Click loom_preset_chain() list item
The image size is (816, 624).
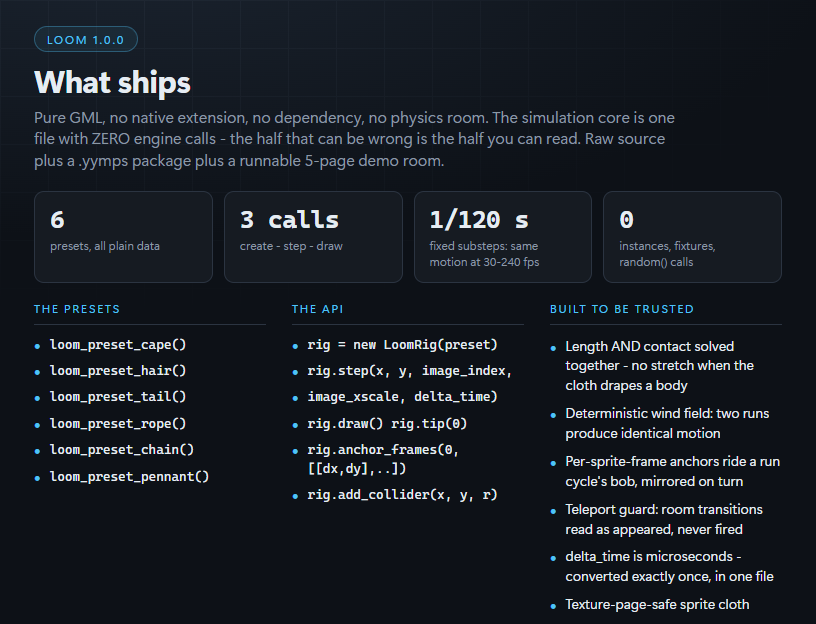(x=122, y=450)
